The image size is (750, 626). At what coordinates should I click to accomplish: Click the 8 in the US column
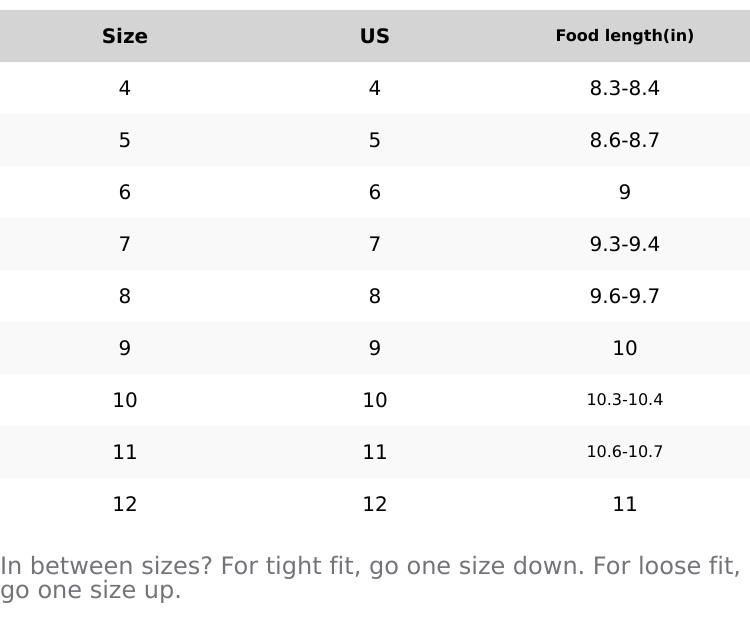tap(375, 296)
